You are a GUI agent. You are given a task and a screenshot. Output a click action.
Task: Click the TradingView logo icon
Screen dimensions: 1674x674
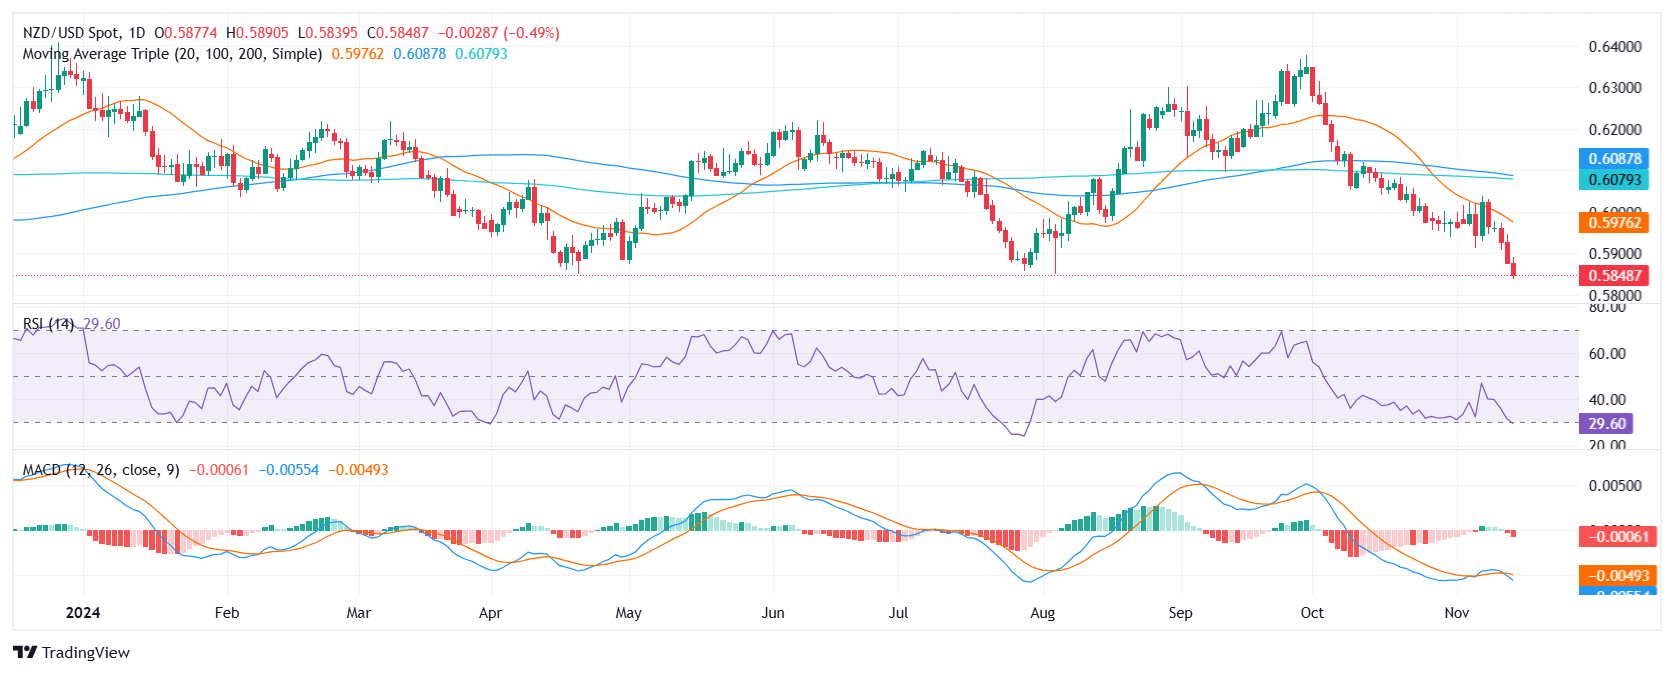point(25,653)
